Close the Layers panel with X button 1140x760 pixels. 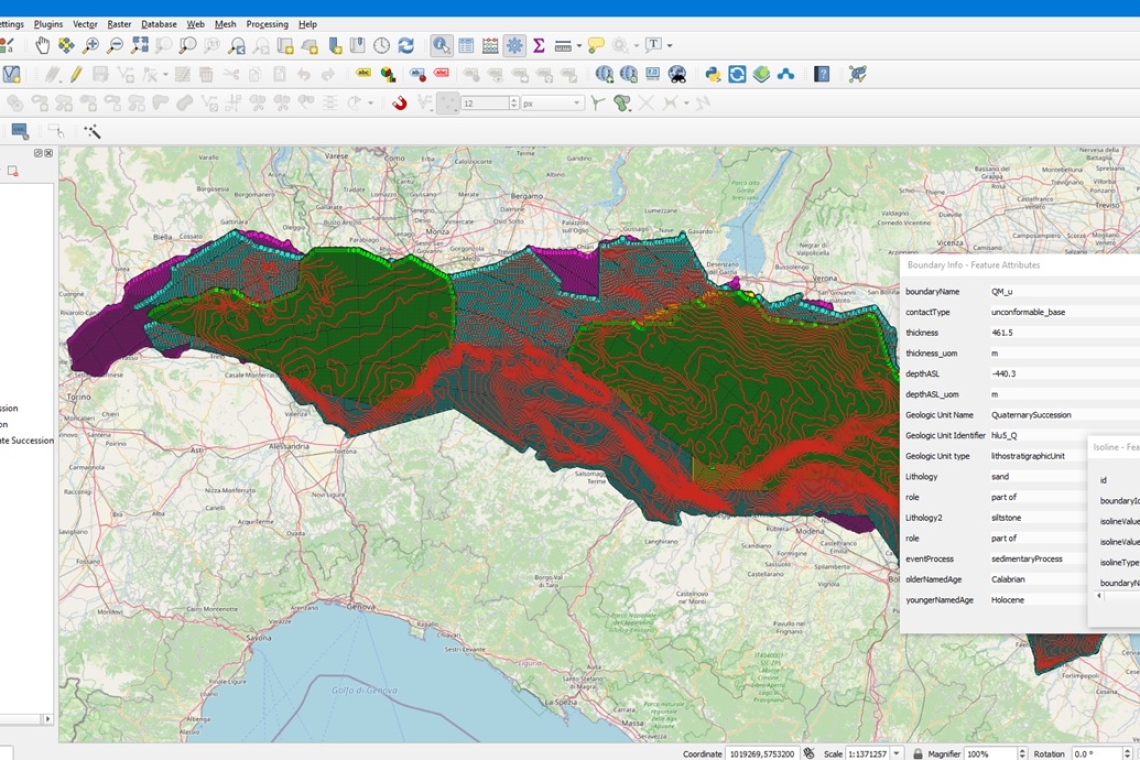[x=49, y=153]
